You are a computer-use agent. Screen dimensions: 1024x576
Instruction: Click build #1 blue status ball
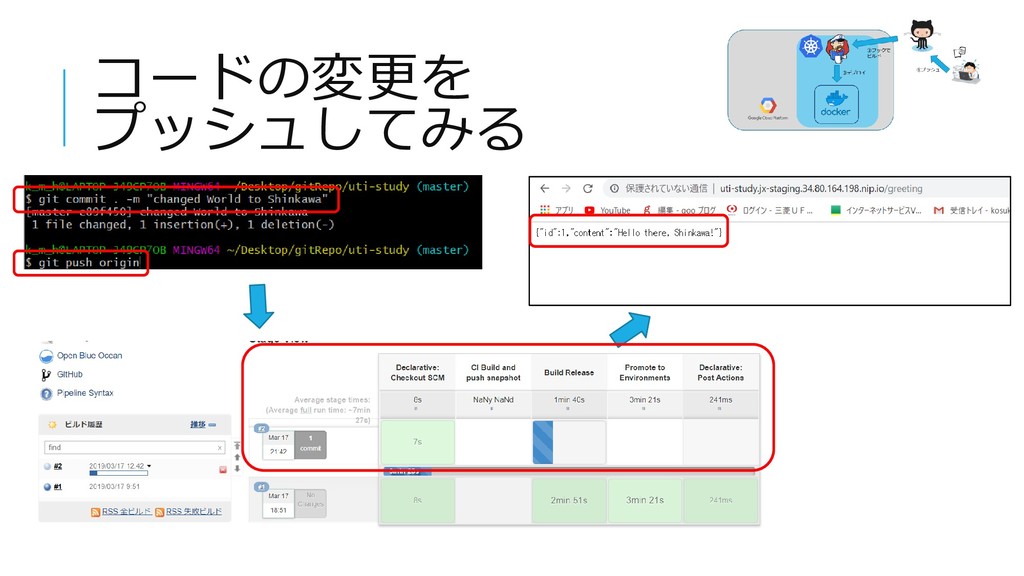tap(47, 487)
